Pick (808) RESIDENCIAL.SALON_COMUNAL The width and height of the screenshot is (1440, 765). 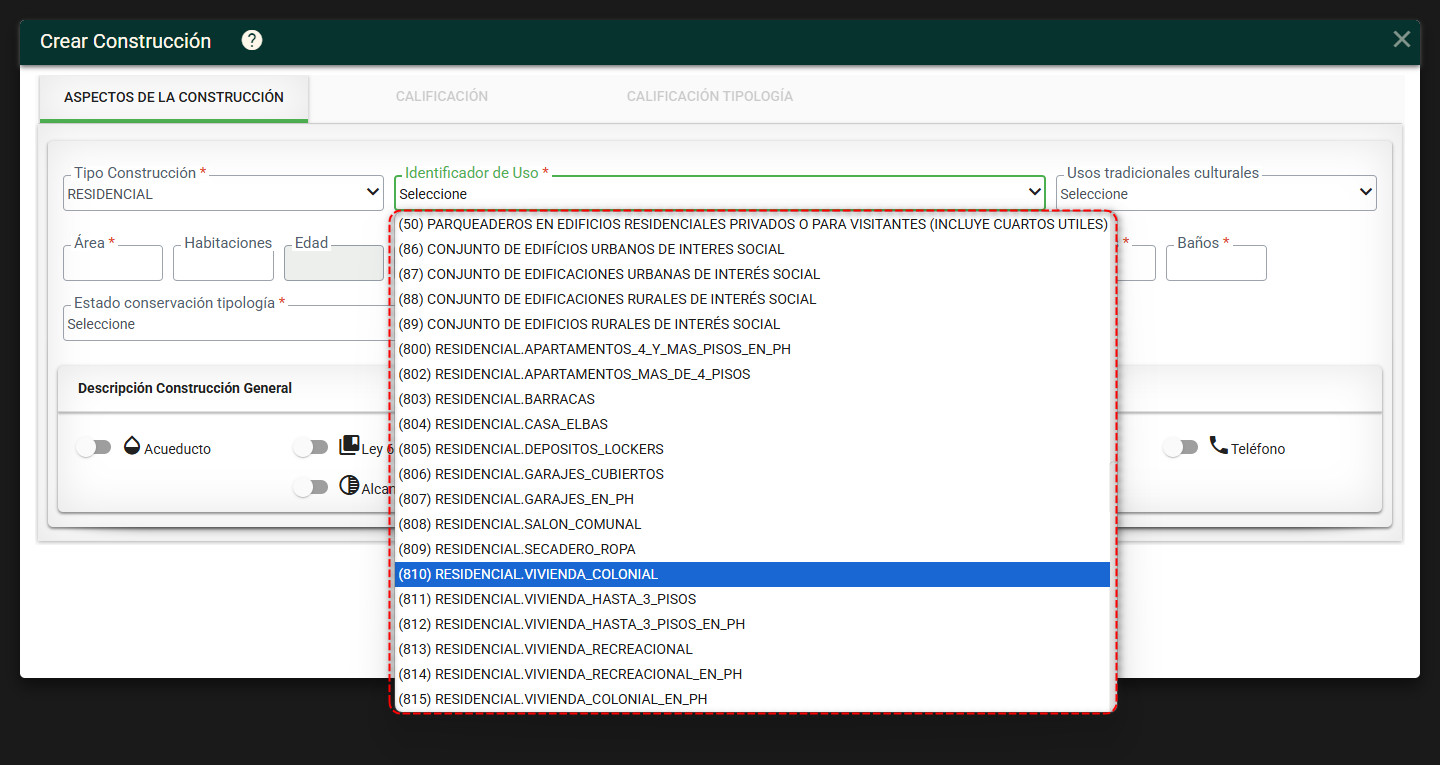click(753, 524)
